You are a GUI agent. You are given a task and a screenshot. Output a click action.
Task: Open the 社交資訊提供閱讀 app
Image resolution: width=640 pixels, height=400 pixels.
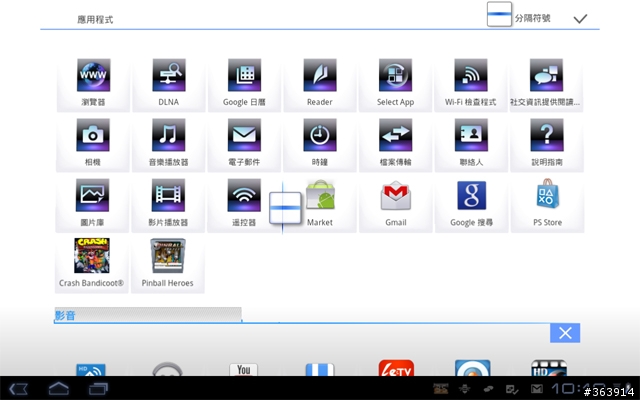[546, 83]
